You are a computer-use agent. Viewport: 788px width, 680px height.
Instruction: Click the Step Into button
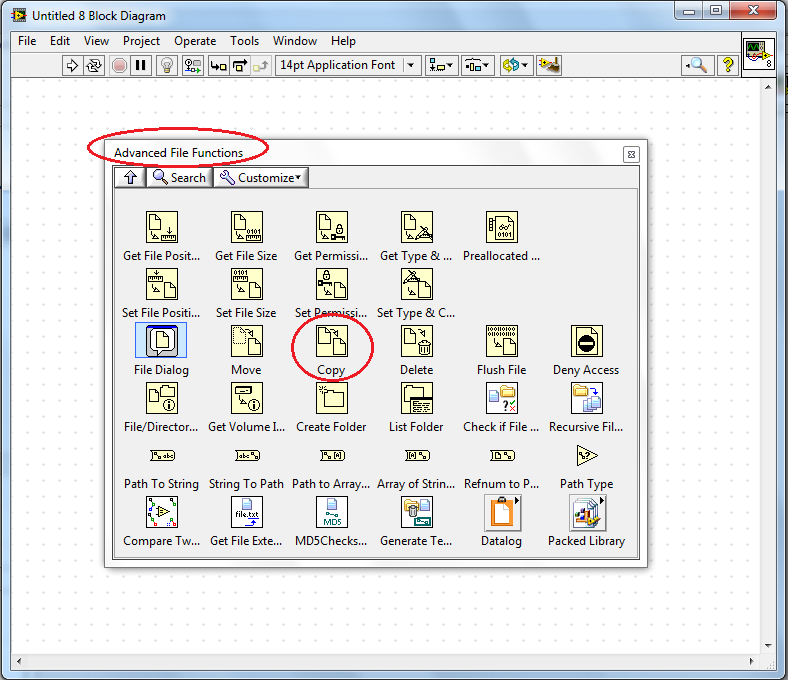pyautogui.click(x=219, y=65)
